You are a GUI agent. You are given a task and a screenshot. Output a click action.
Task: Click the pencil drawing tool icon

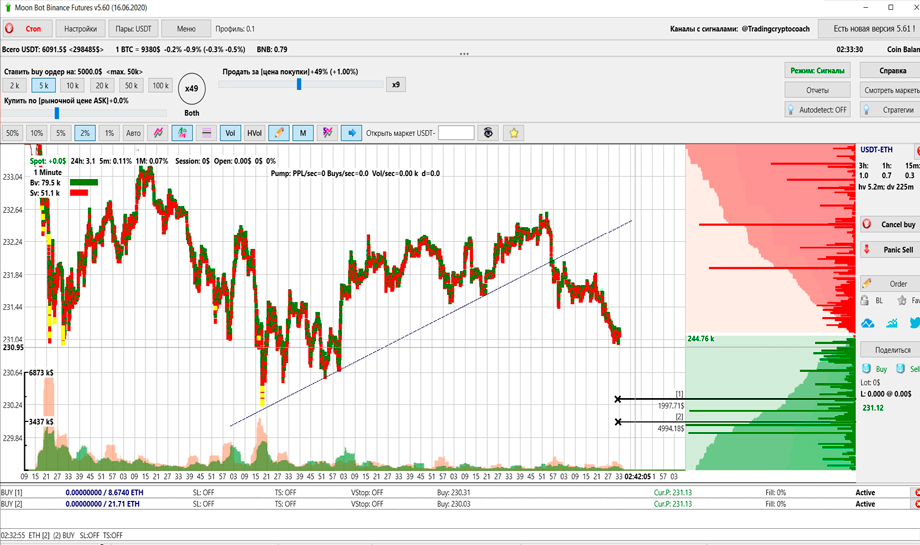(279, 132)
